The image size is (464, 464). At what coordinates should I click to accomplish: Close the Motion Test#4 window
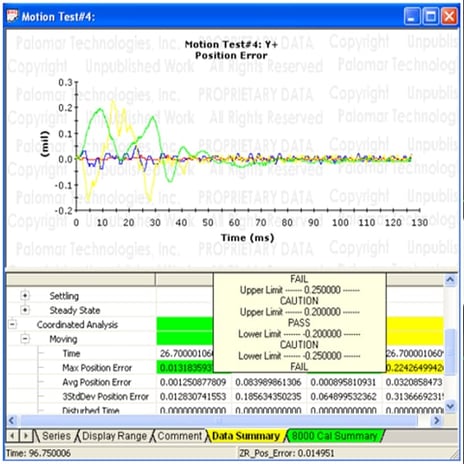click(449, 16)
